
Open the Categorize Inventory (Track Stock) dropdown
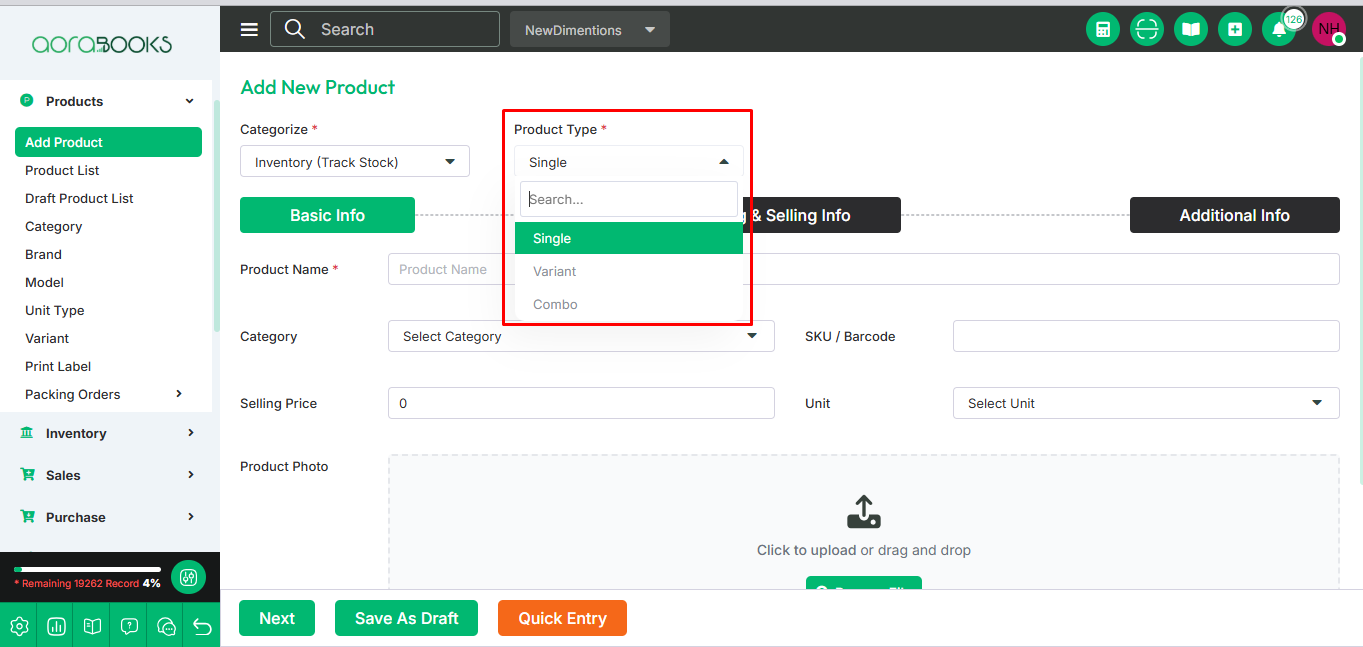coord(355,162)
